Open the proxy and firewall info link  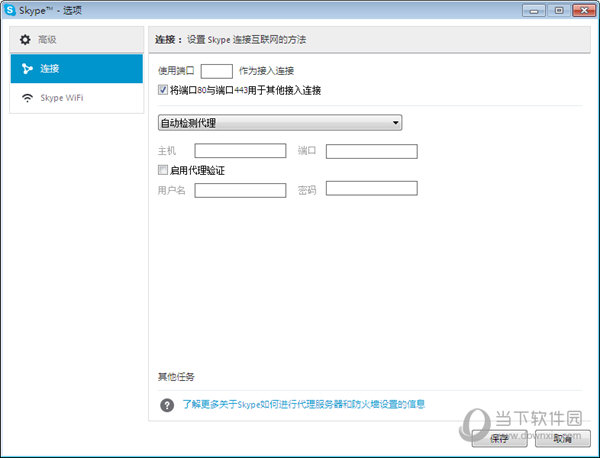303,404
